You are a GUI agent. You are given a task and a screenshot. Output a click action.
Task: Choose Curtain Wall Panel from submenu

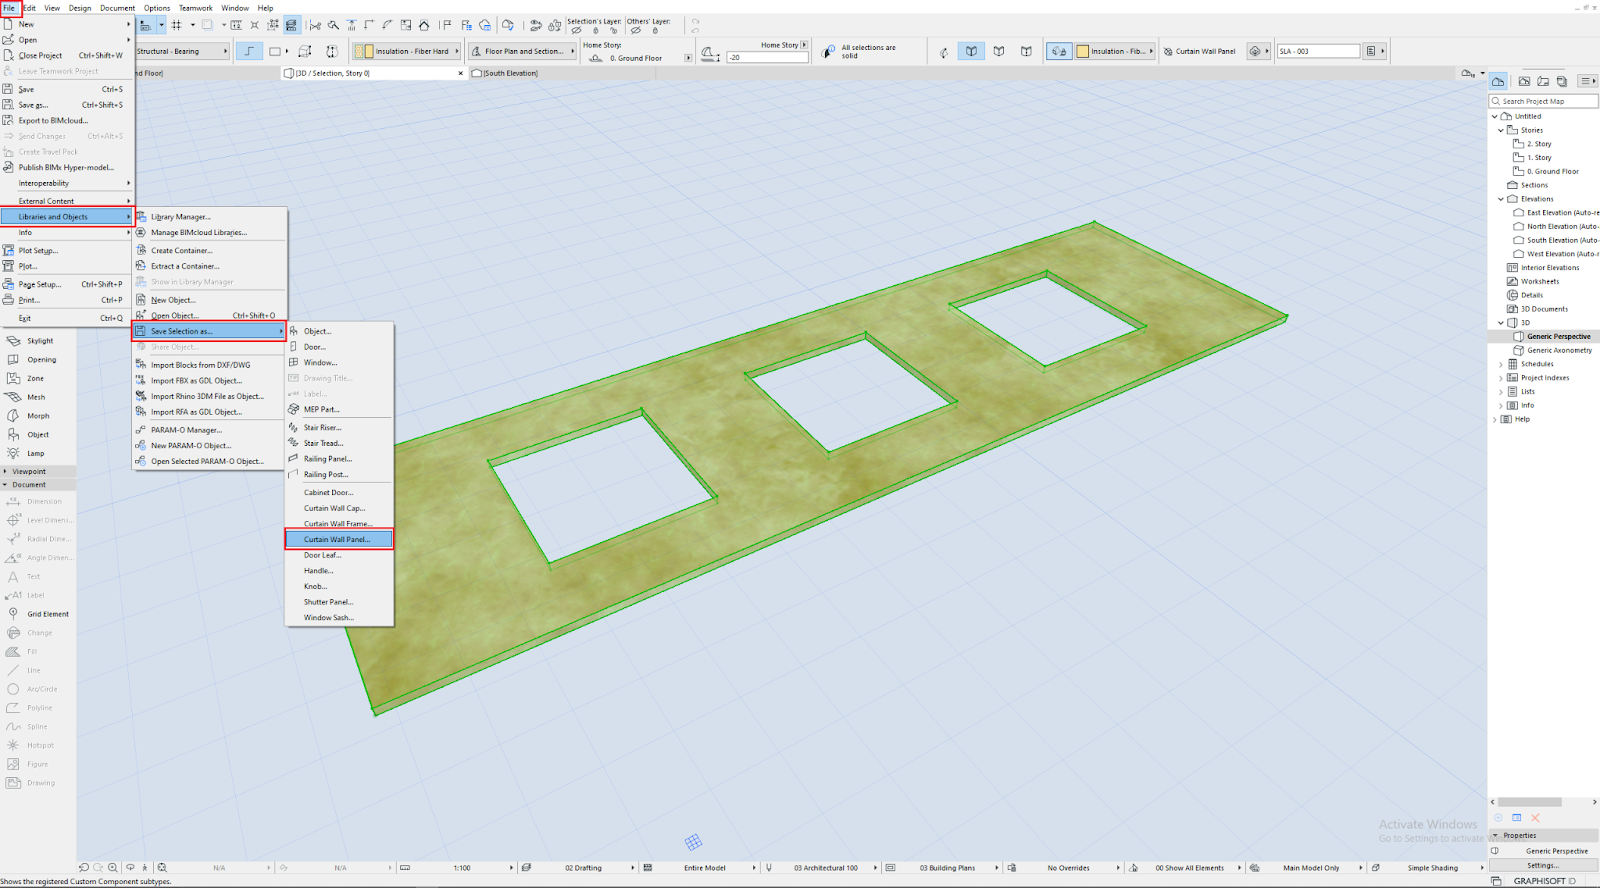point(339,539)
